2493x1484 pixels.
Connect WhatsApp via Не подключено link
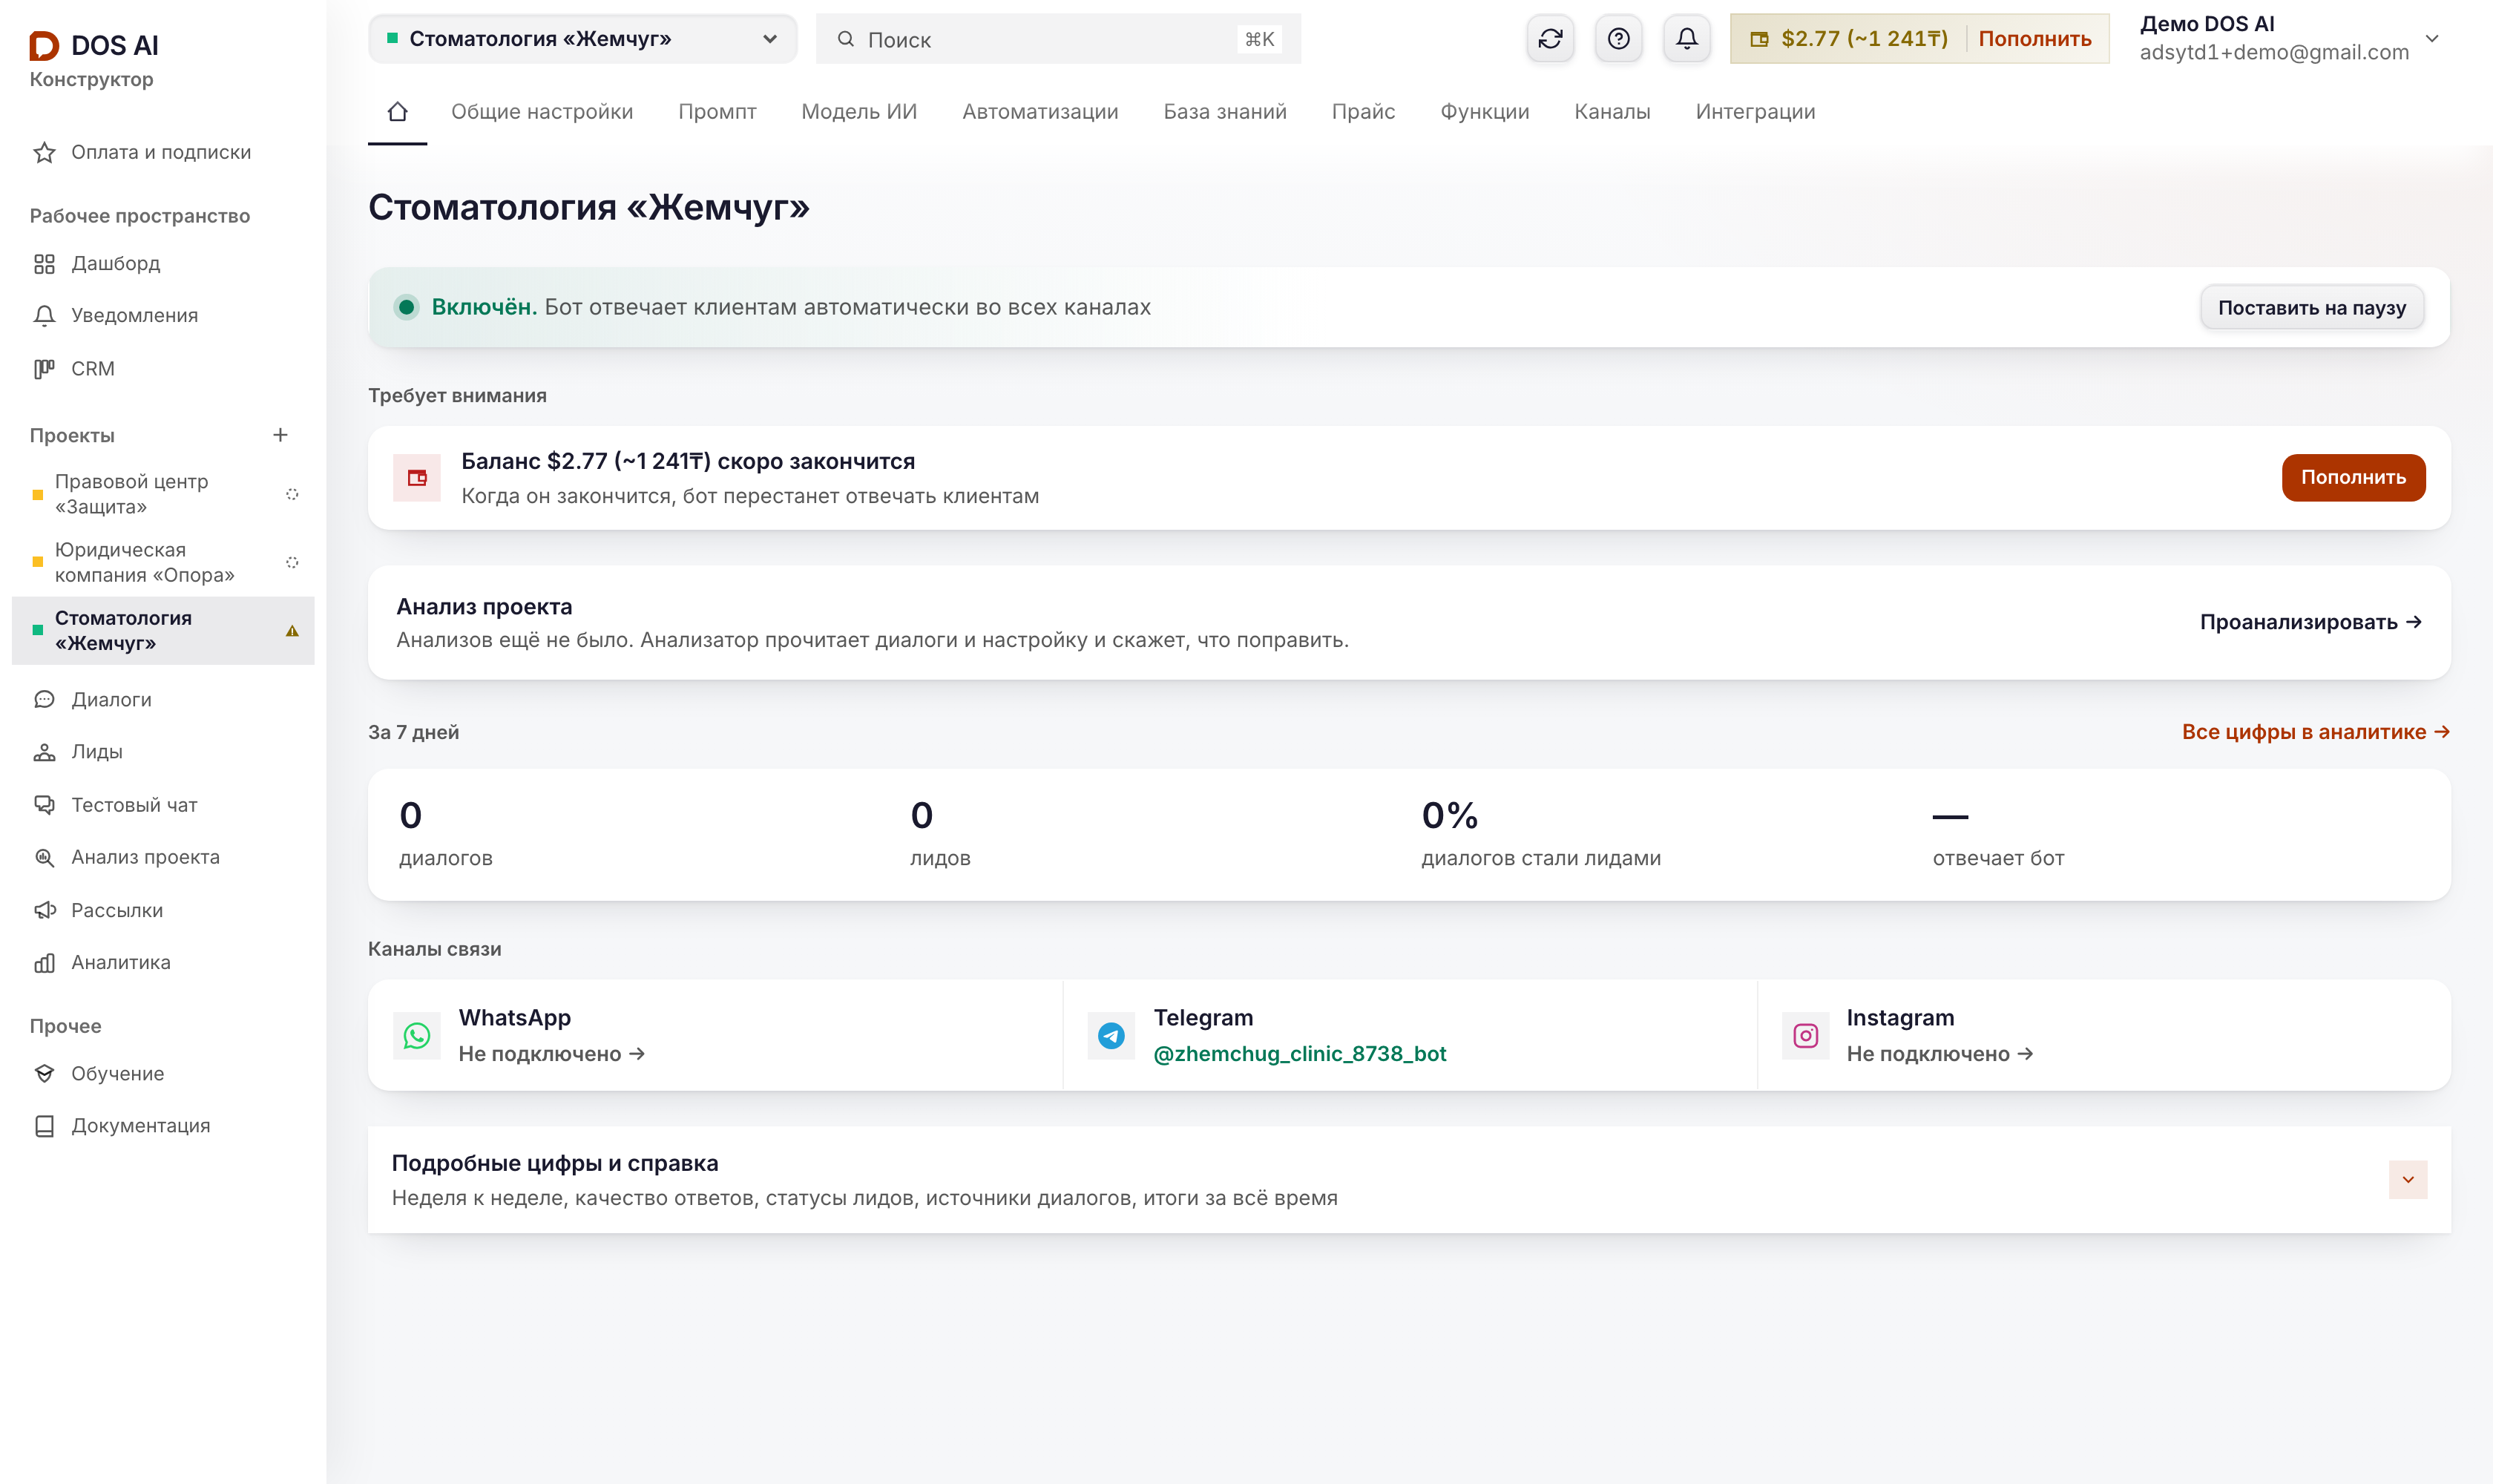click(551, 1054)
